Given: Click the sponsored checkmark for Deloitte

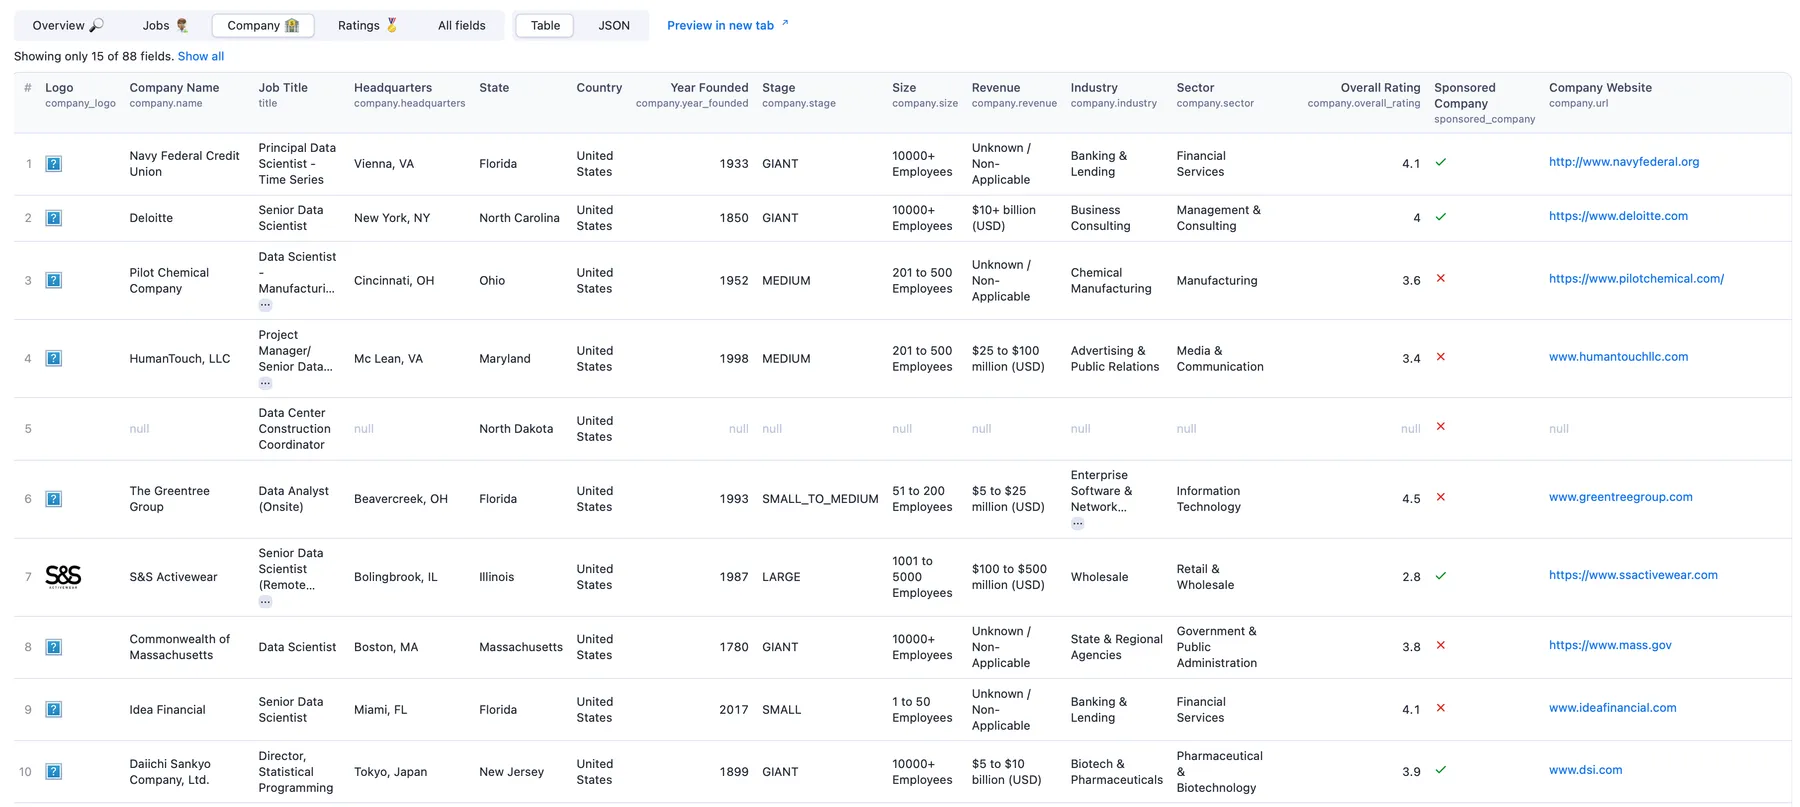Looking at the screenshot, I should [x=1441, y=216].
